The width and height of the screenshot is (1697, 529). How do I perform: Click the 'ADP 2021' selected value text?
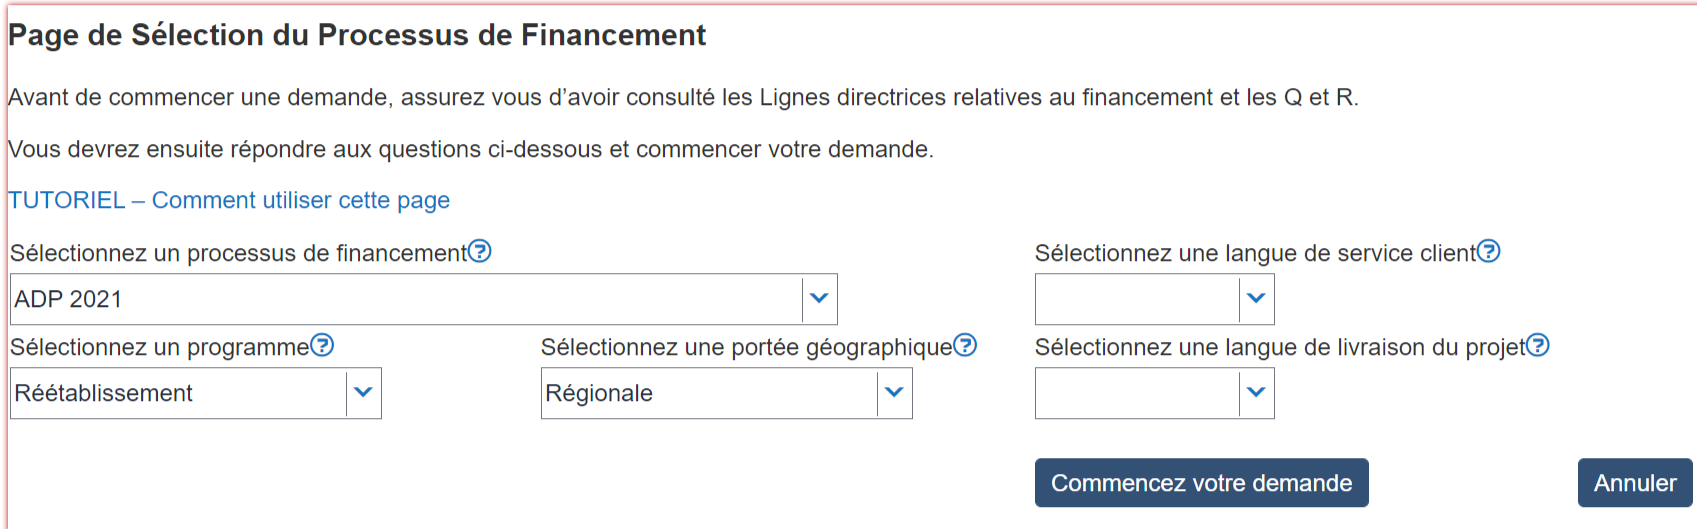68,299
